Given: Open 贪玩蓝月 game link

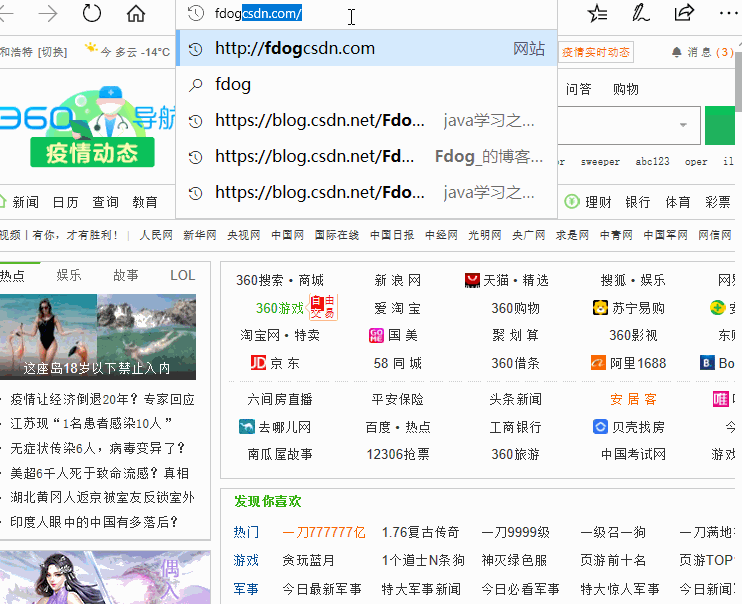Looking at the screenshot, I should (309, 560).
